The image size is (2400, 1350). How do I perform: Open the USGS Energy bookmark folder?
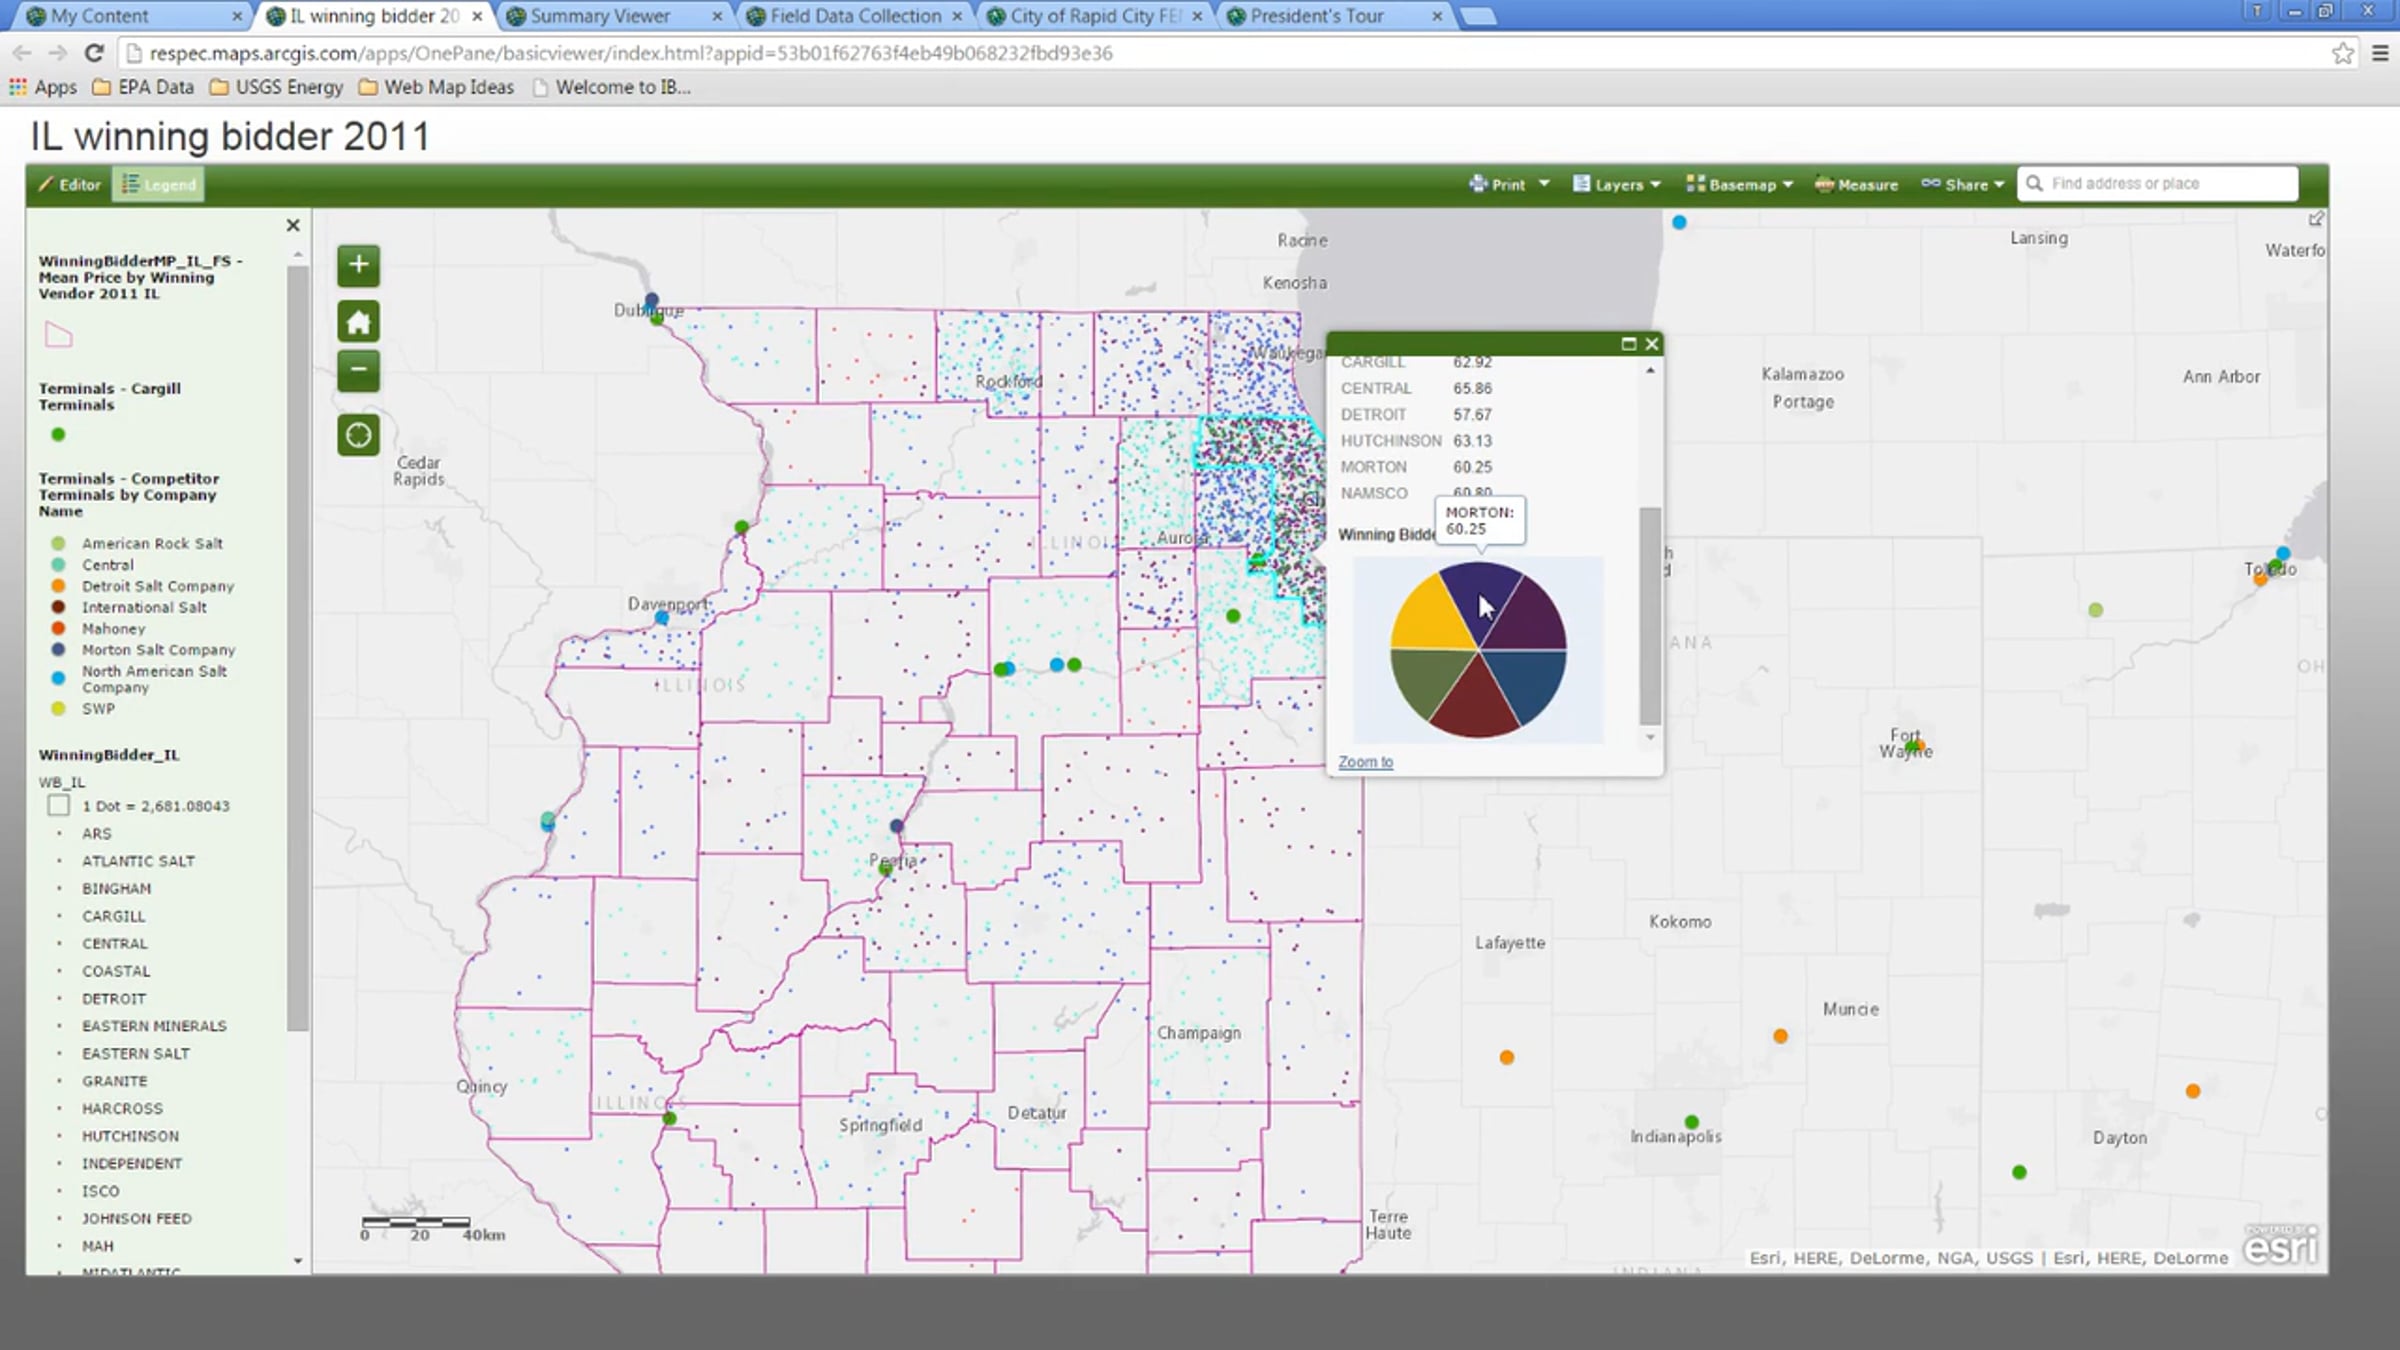[x=277, y=87]
